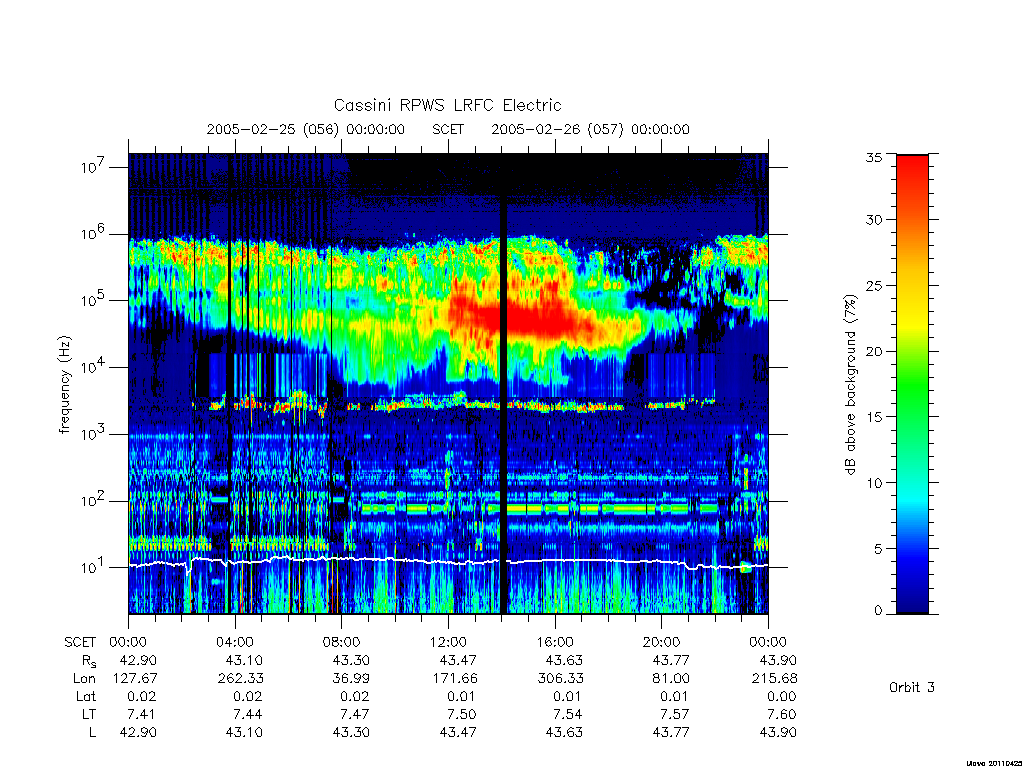Click the "dB above background (7%)" colorbar label
Screen dimensions: 1024x768
(x=850, y=385)
